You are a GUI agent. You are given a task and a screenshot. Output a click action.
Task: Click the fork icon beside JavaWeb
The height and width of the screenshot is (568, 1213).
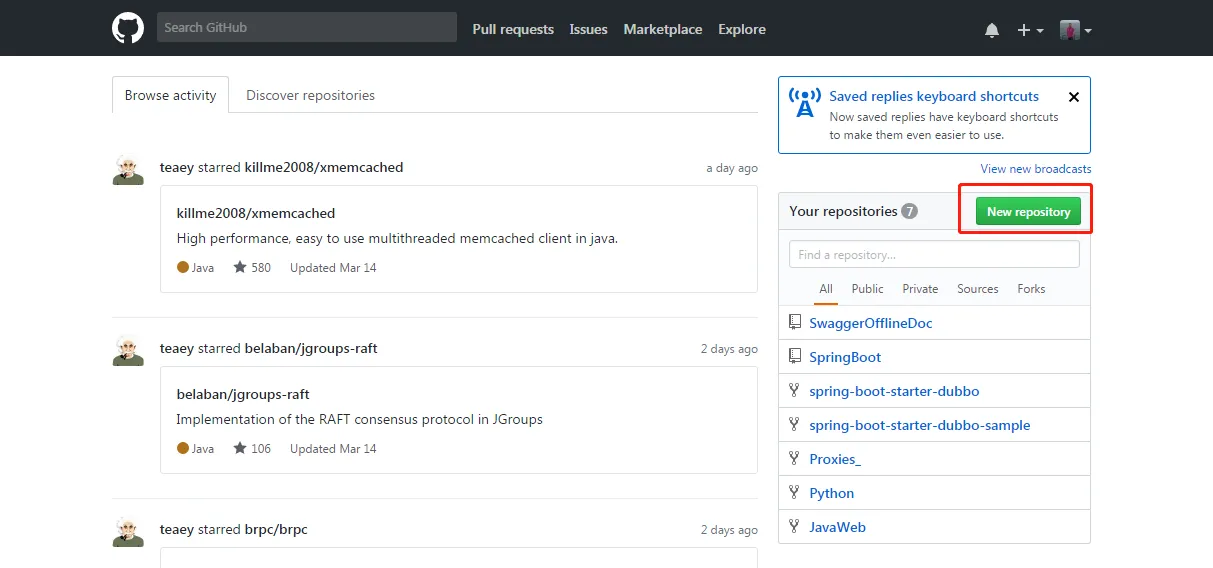click(795, 527)
